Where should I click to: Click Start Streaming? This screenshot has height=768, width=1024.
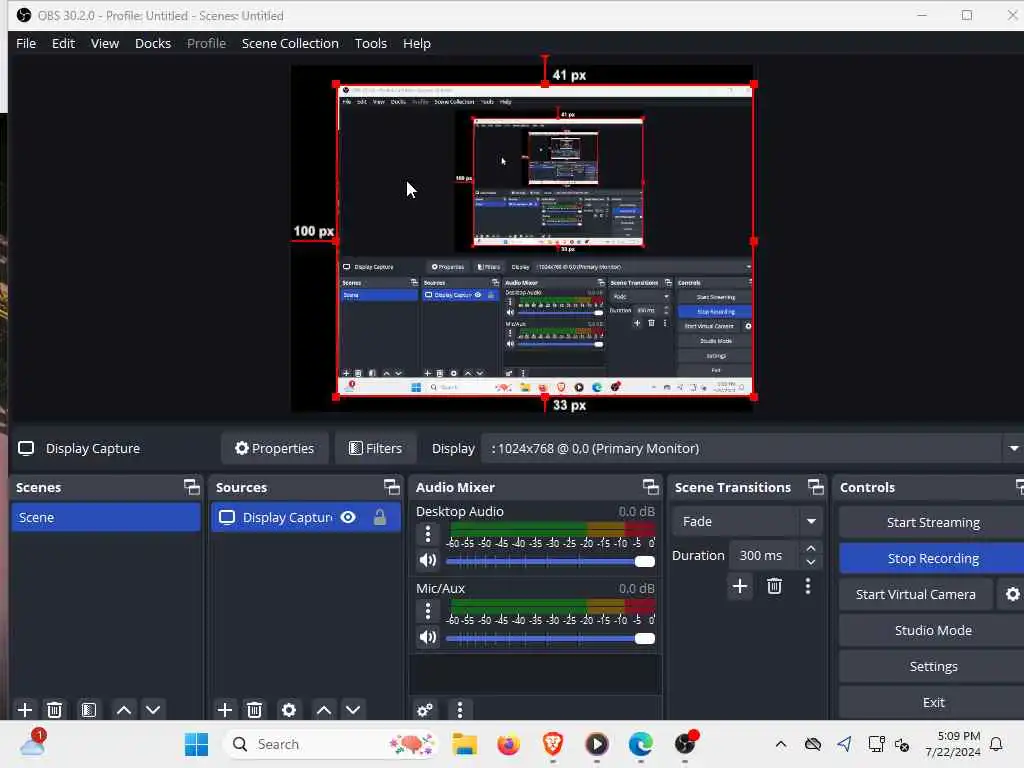tap(933, 522)
